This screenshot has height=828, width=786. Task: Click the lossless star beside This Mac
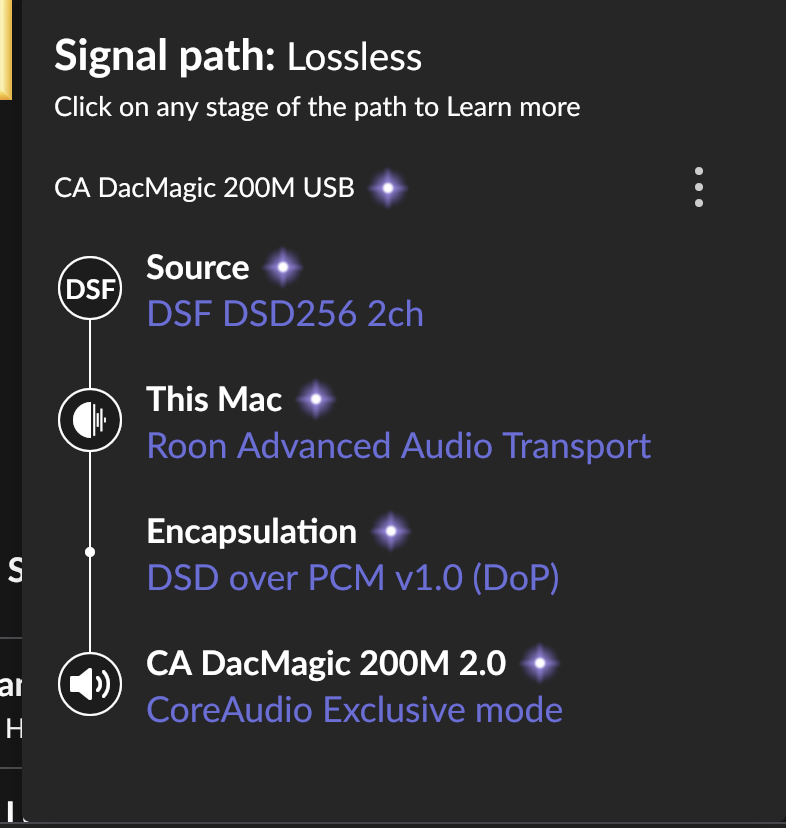[x=316, y=401]
